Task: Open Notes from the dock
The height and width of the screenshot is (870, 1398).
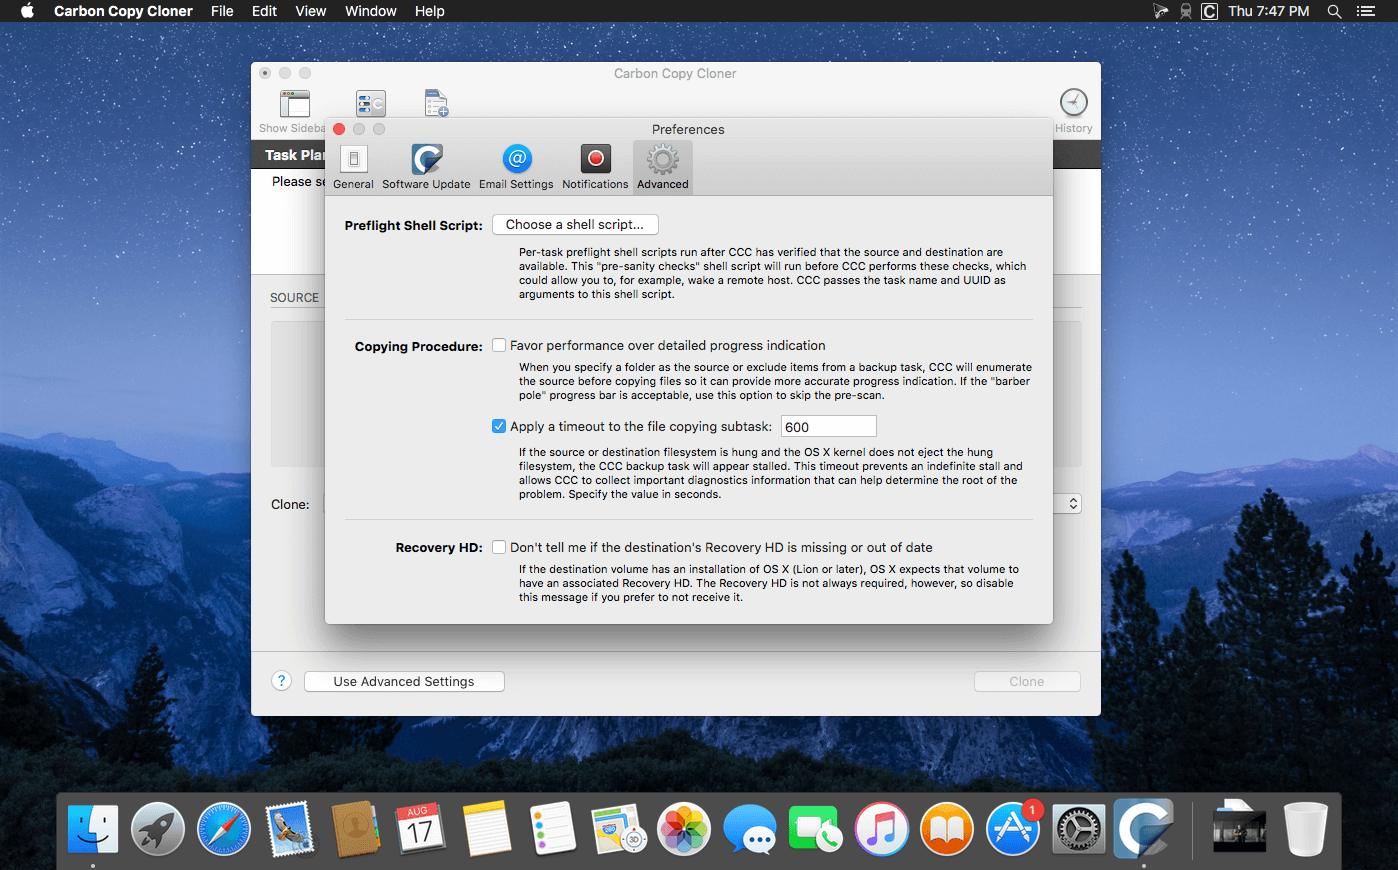Action: click(x=487, y=829)
